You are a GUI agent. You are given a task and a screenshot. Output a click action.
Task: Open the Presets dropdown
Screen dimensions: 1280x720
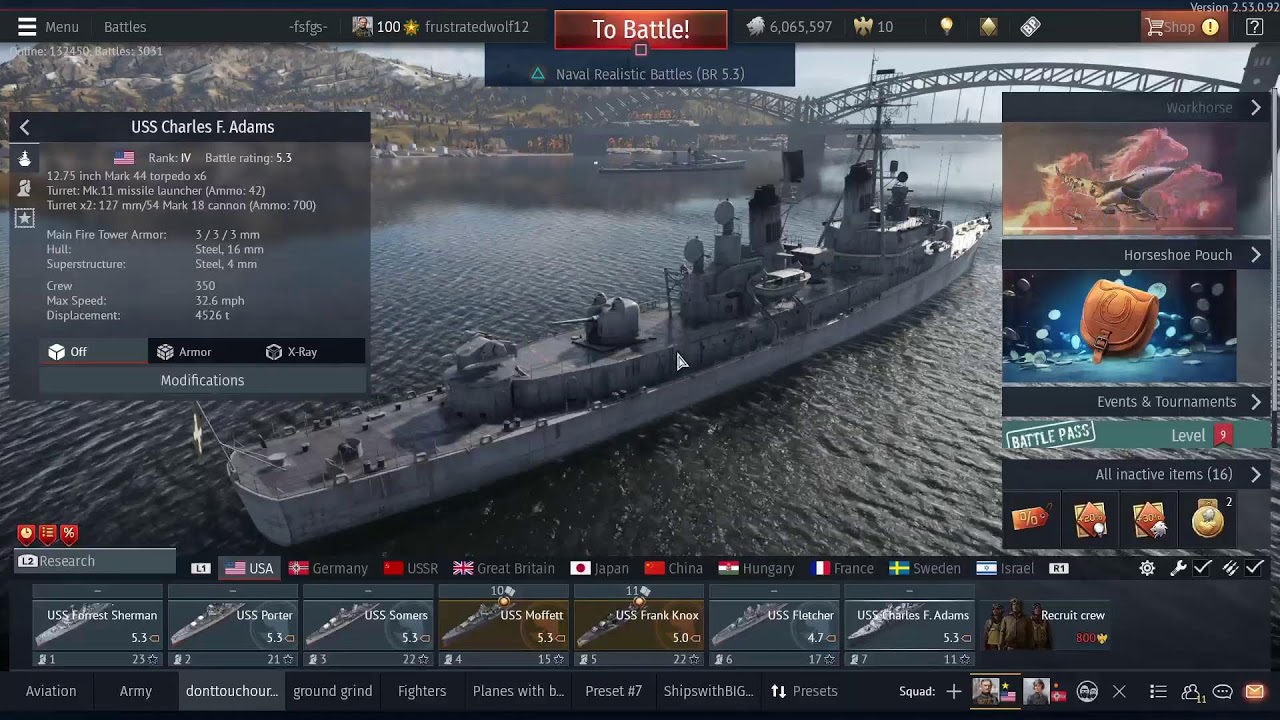coord(804,691)
